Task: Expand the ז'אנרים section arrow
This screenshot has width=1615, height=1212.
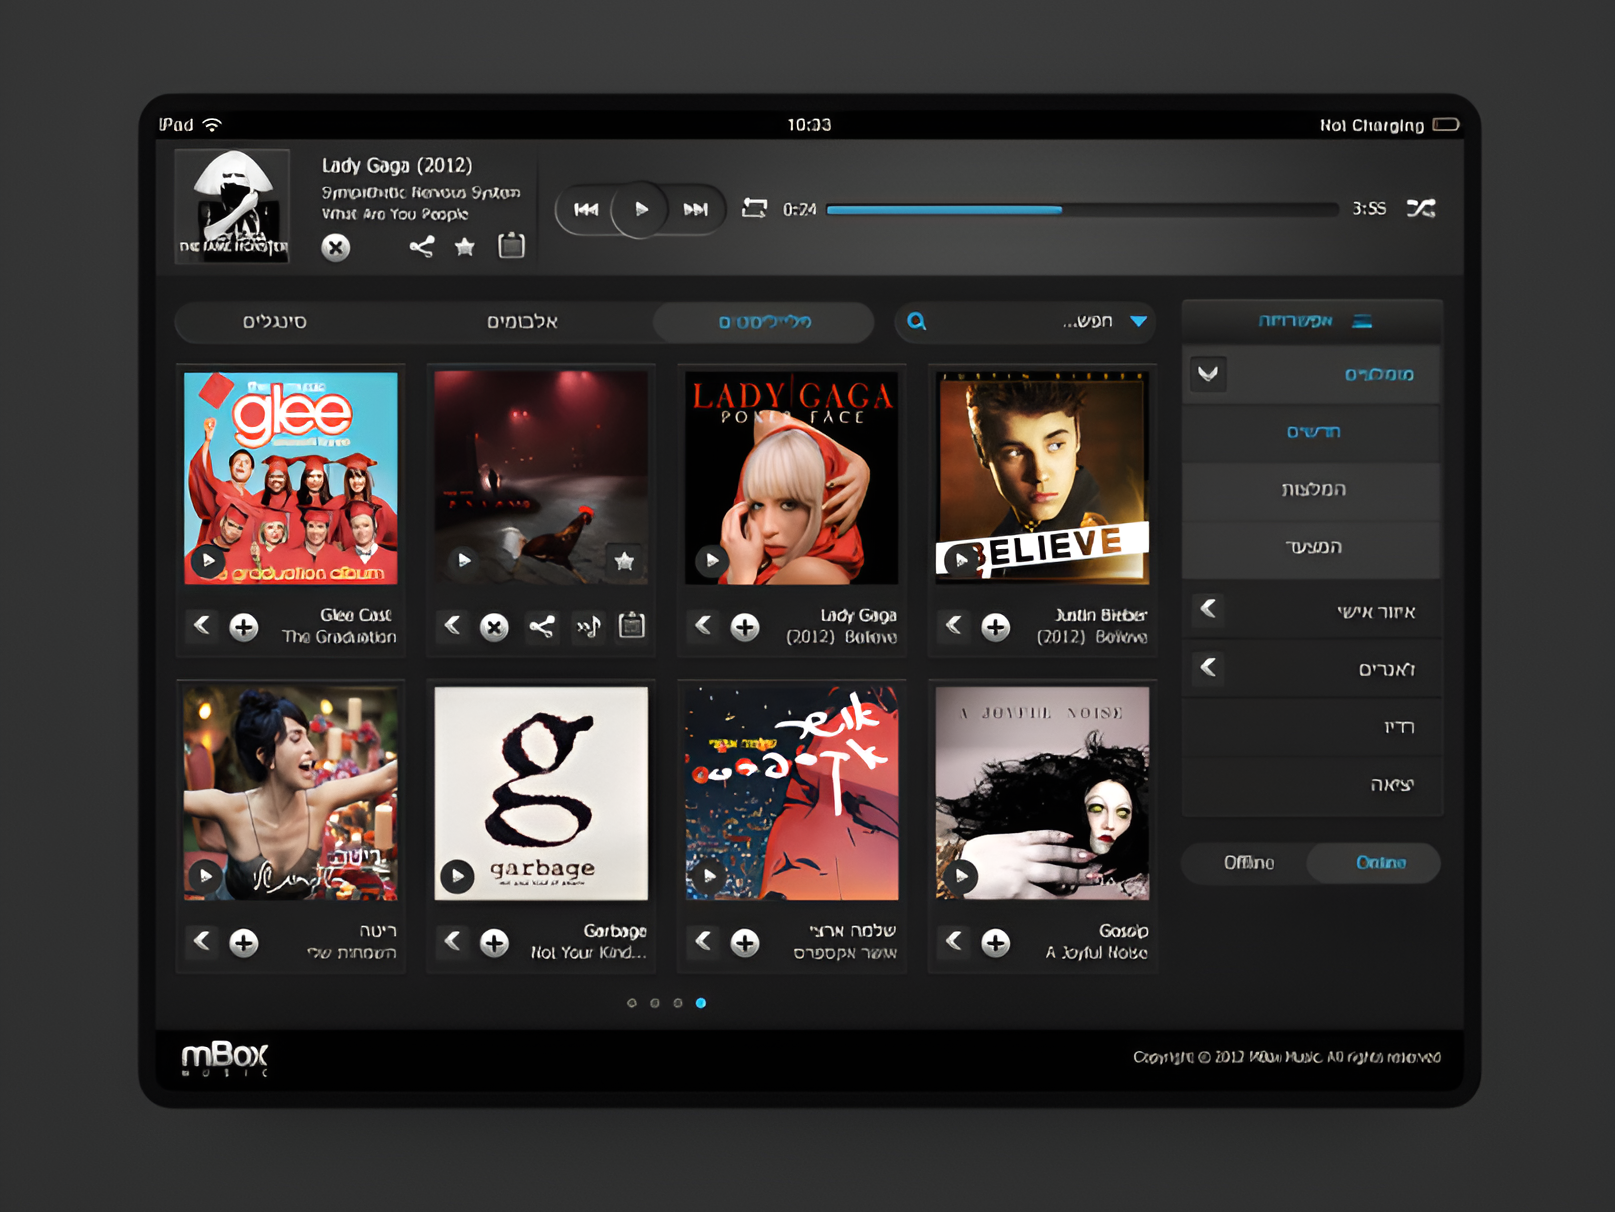Action: click(1208, 667)
